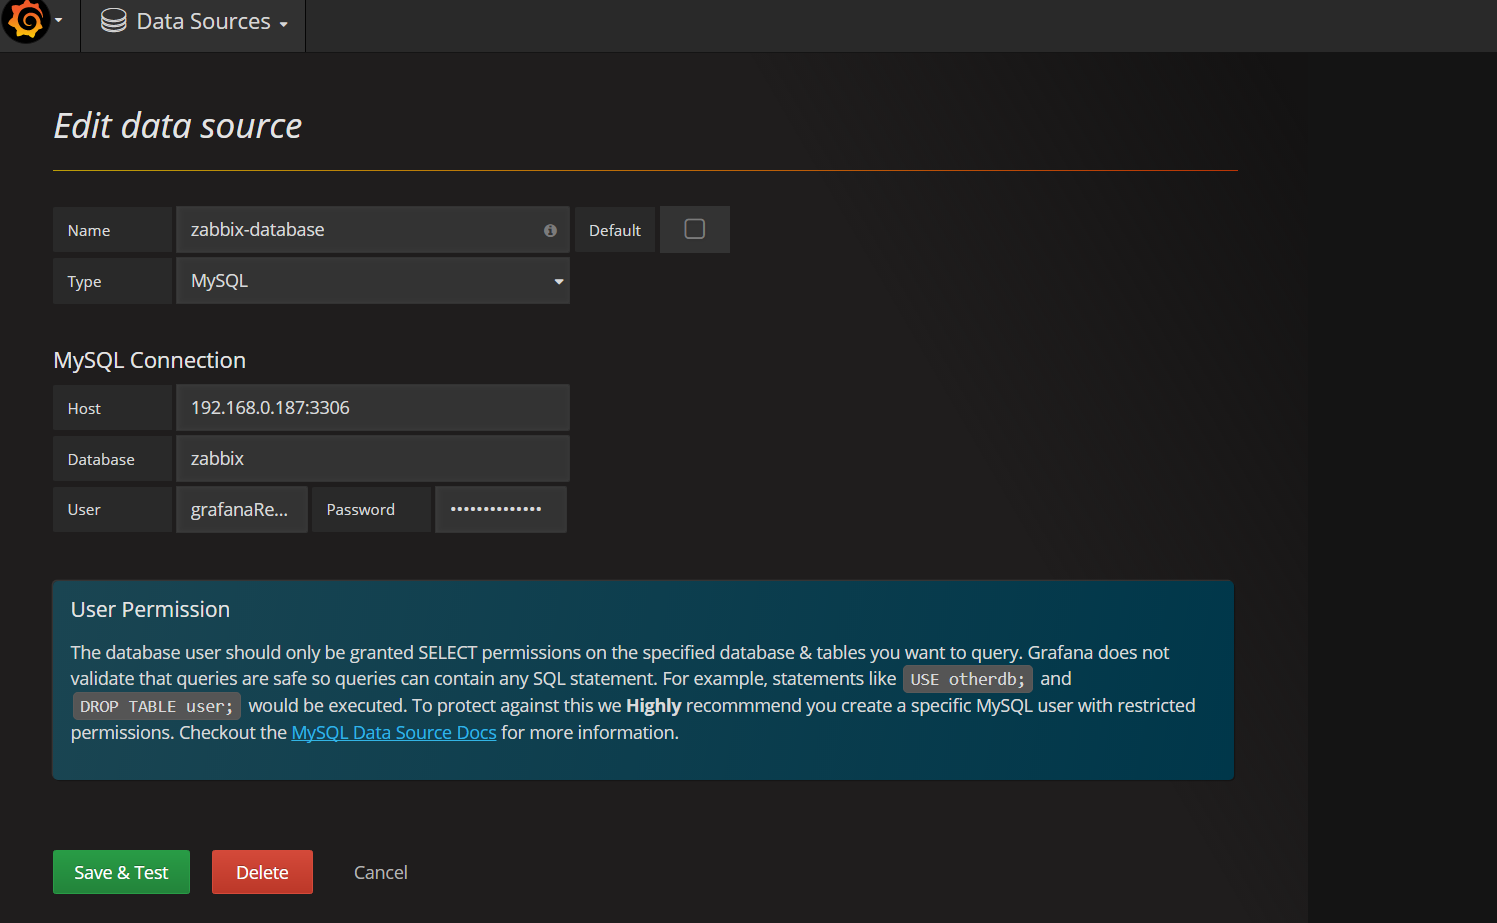Enable the Default data source checkbox
This screenshot has width=1497, height=923.
point(694,229)
